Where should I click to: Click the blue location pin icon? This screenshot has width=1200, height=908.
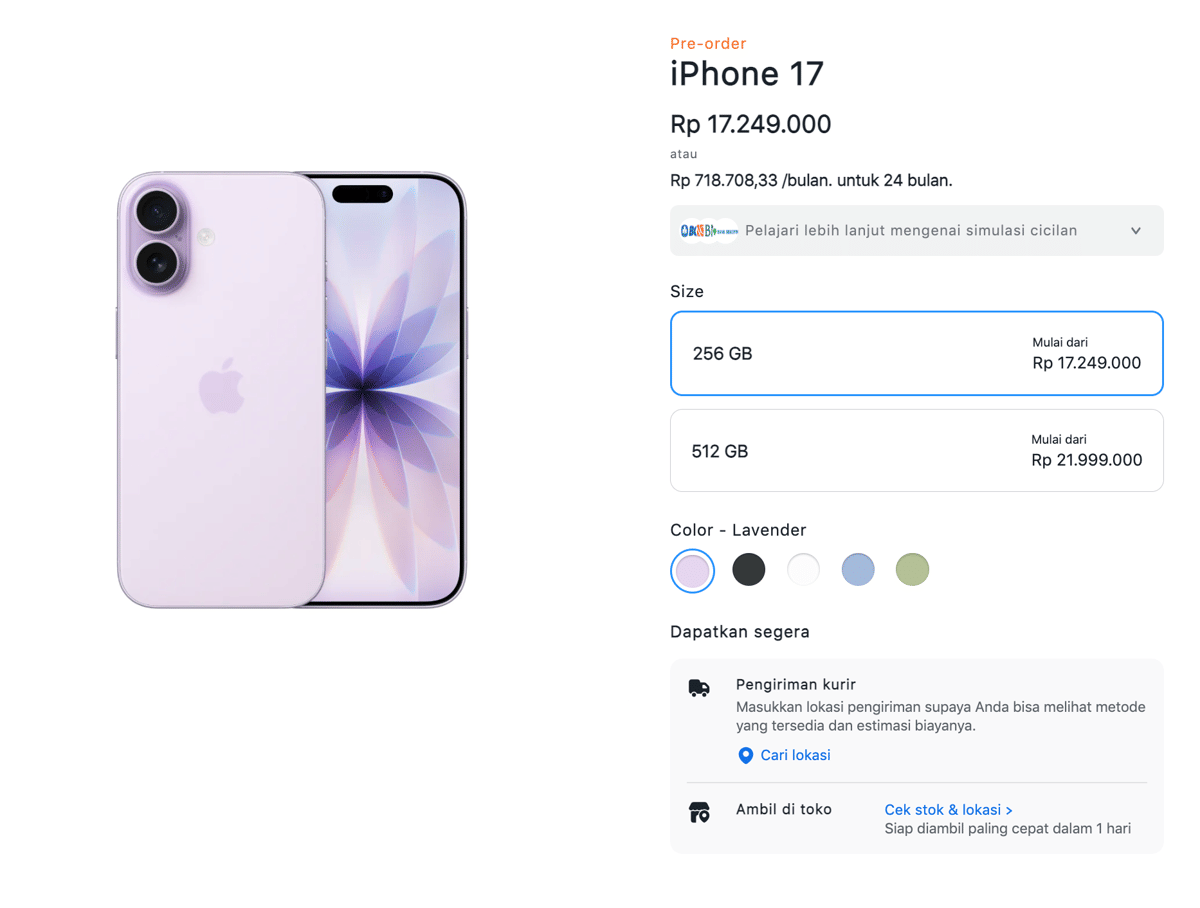[x=745, y=755]
